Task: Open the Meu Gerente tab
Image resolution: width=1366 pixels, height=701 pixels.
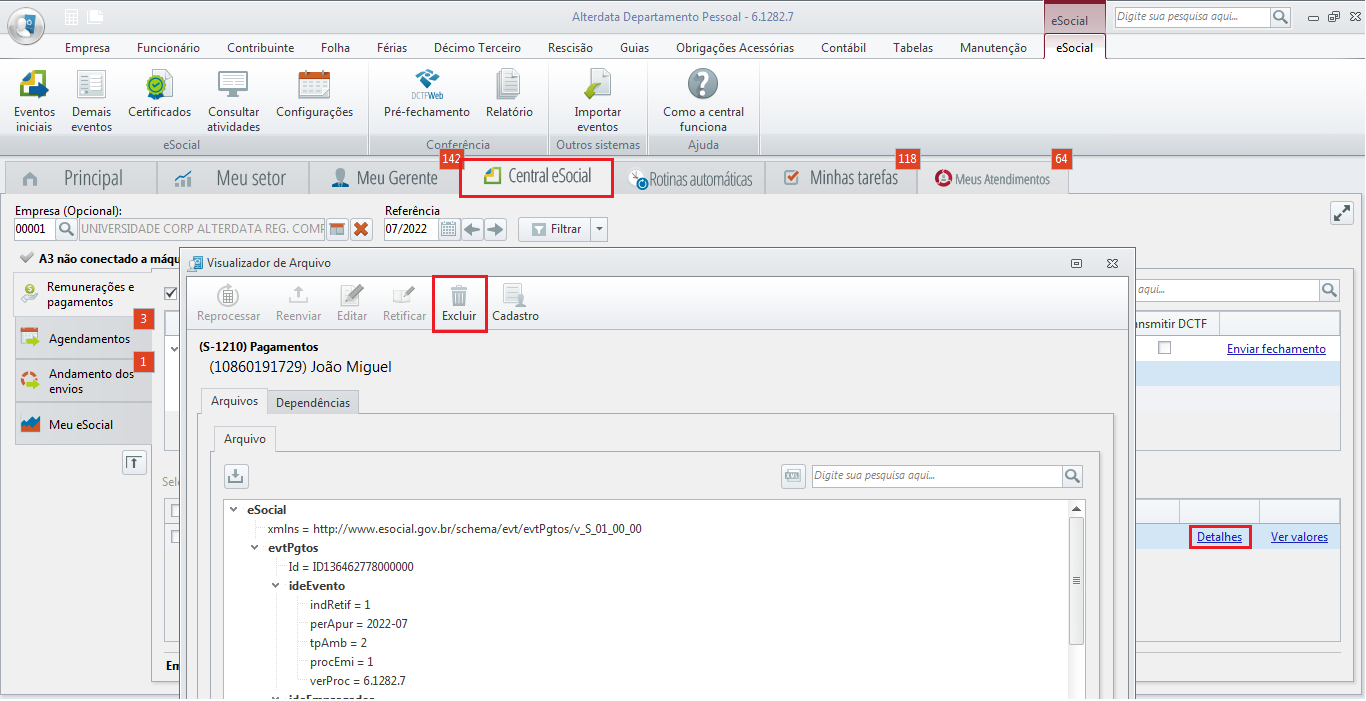Action: point(384,178)
